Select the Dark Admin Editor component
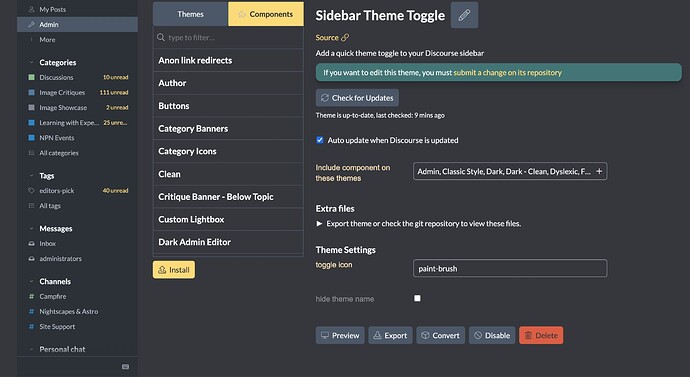The width and height of the screenshot is (690, 377). tap(228, 242)
